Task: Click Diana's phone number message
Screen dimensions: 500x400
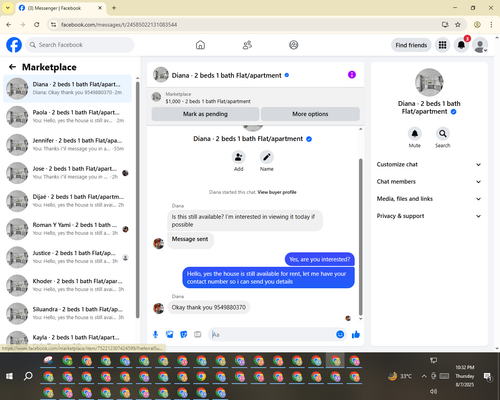Action: tap(209, 307)
